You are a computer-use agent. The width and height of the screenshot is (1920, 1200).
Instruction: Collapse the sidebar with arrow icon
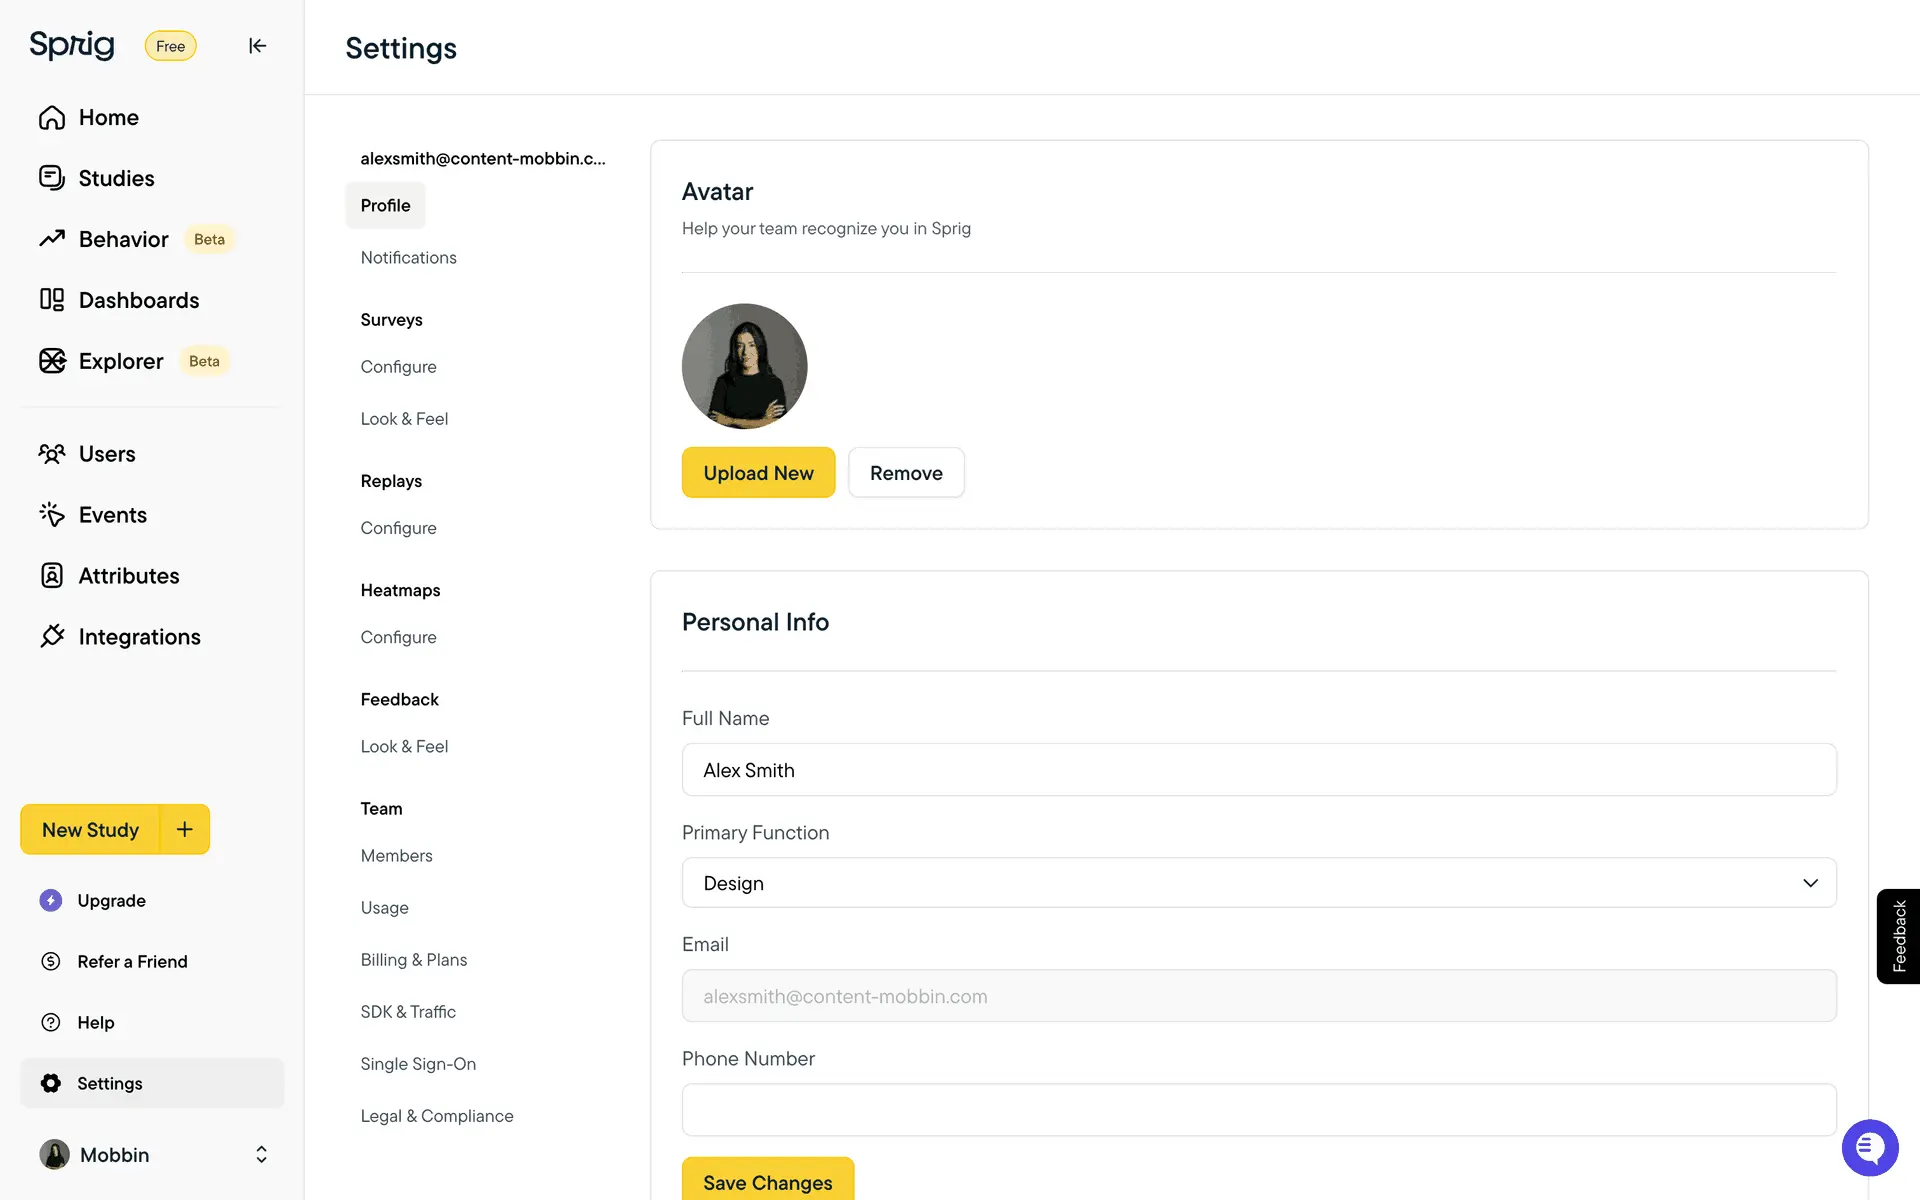(257, 46)
